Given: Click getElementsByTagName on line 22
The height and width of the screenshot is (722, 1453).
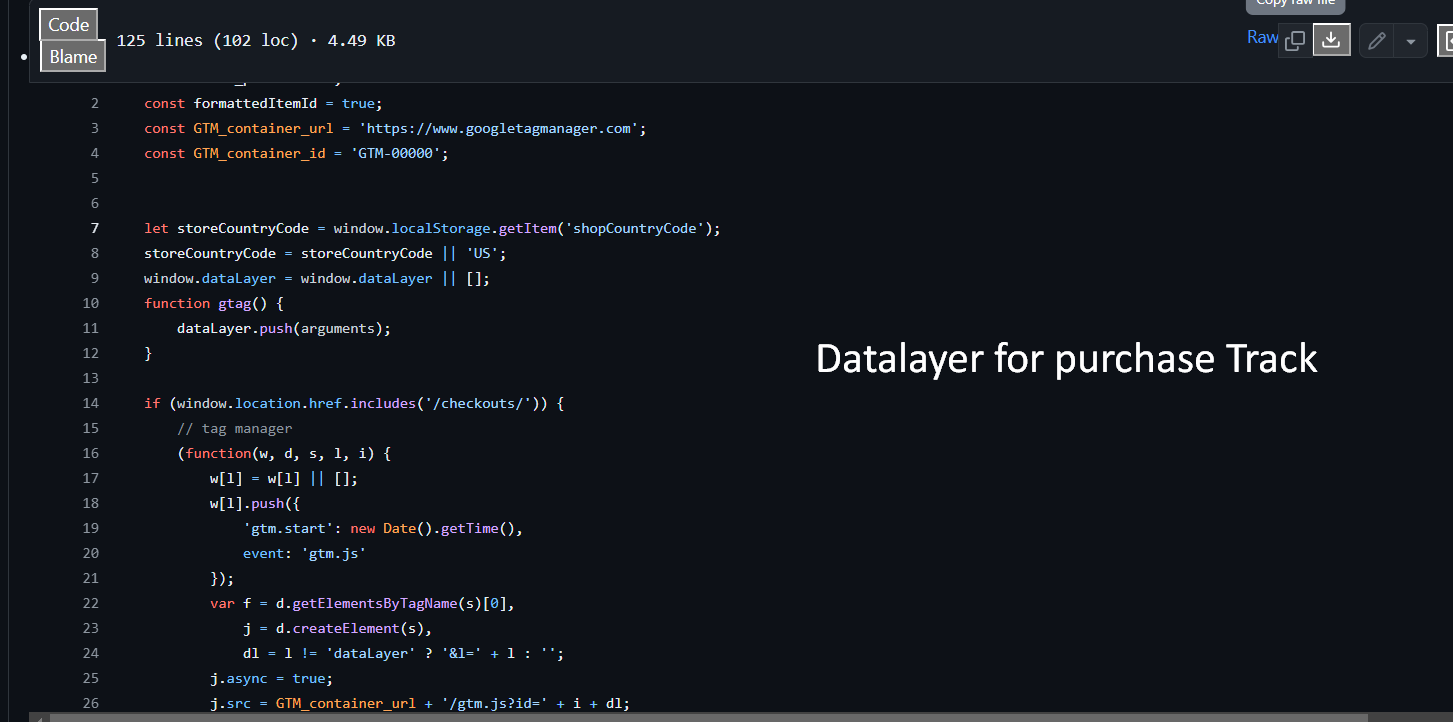Looking at the screenshot, I should click(x=375, y=603).
